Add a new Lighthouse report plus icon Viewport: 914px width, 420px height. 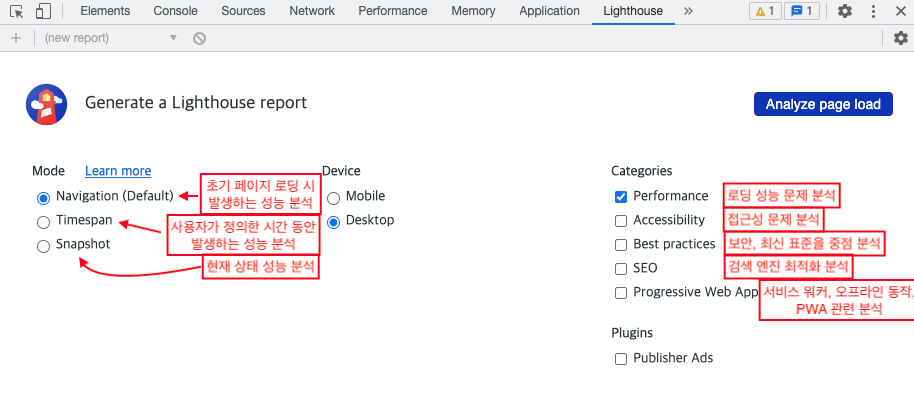[x=16, y=38]
